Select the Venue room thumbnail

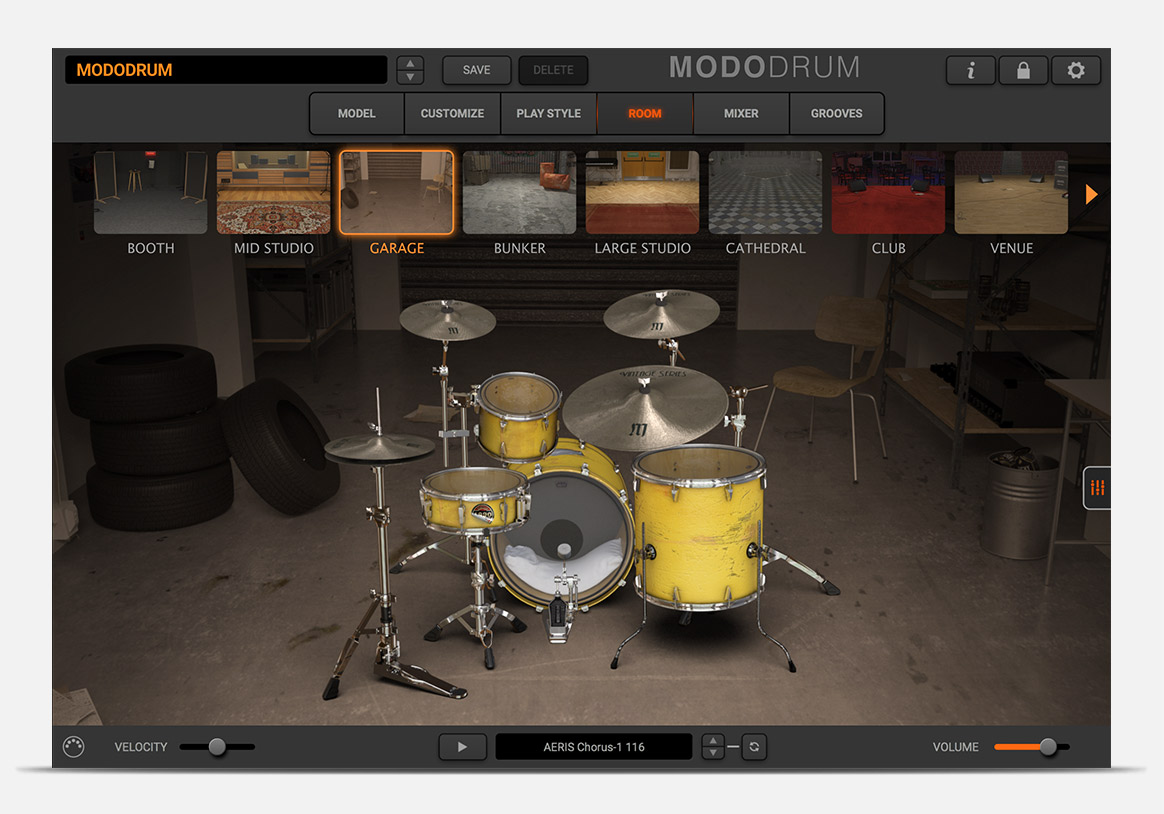point(1011,192)
